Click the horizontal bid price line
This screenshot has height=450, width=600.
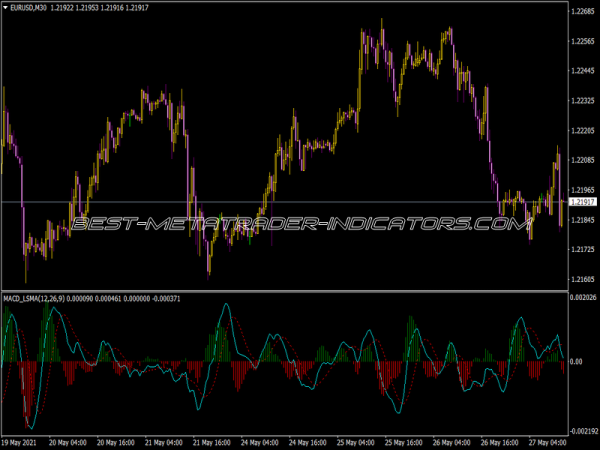pyautogui.click(x=300, y=203)
